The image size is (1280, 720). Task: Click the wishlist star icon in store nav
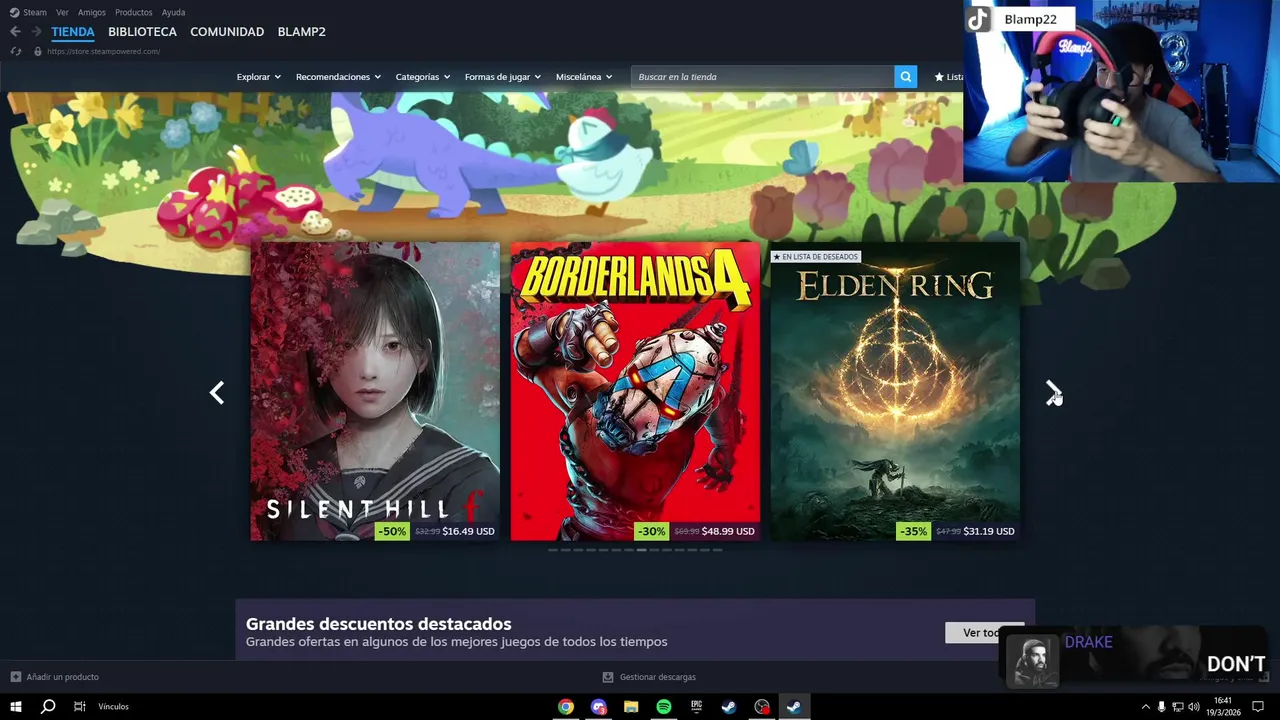pos(939,77)
